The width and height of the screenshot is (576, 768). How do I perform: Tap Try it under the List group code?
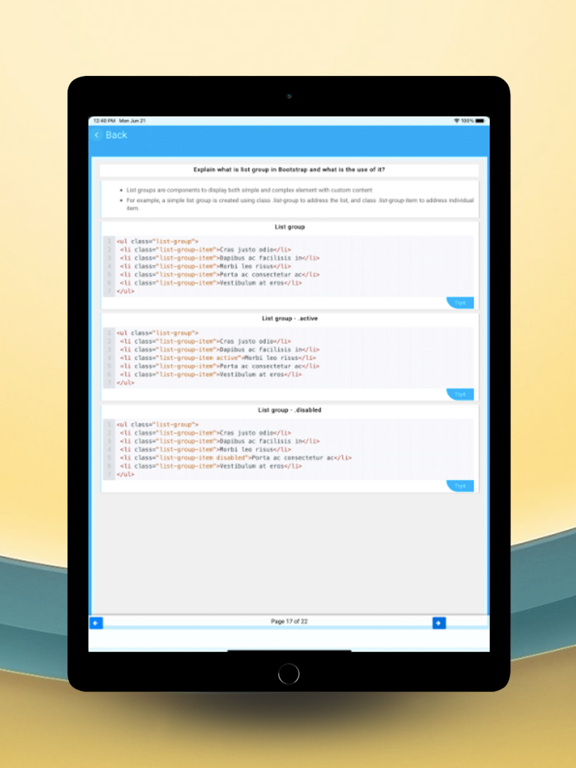pyautogui.click(x=460, y=303)
